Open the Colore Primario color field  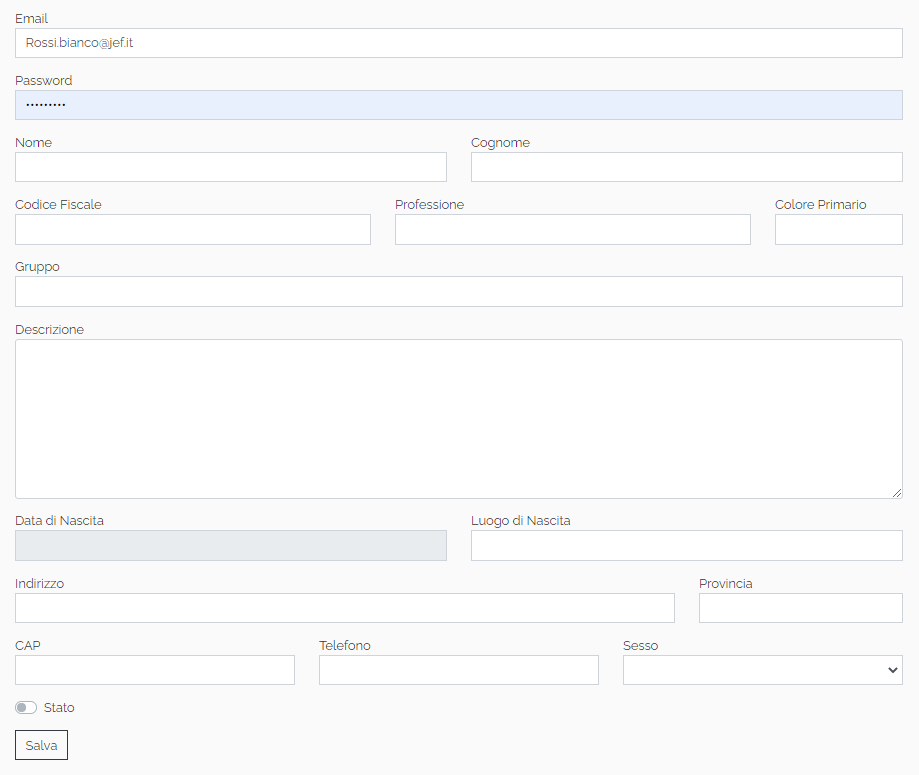[x=838, y=229]
